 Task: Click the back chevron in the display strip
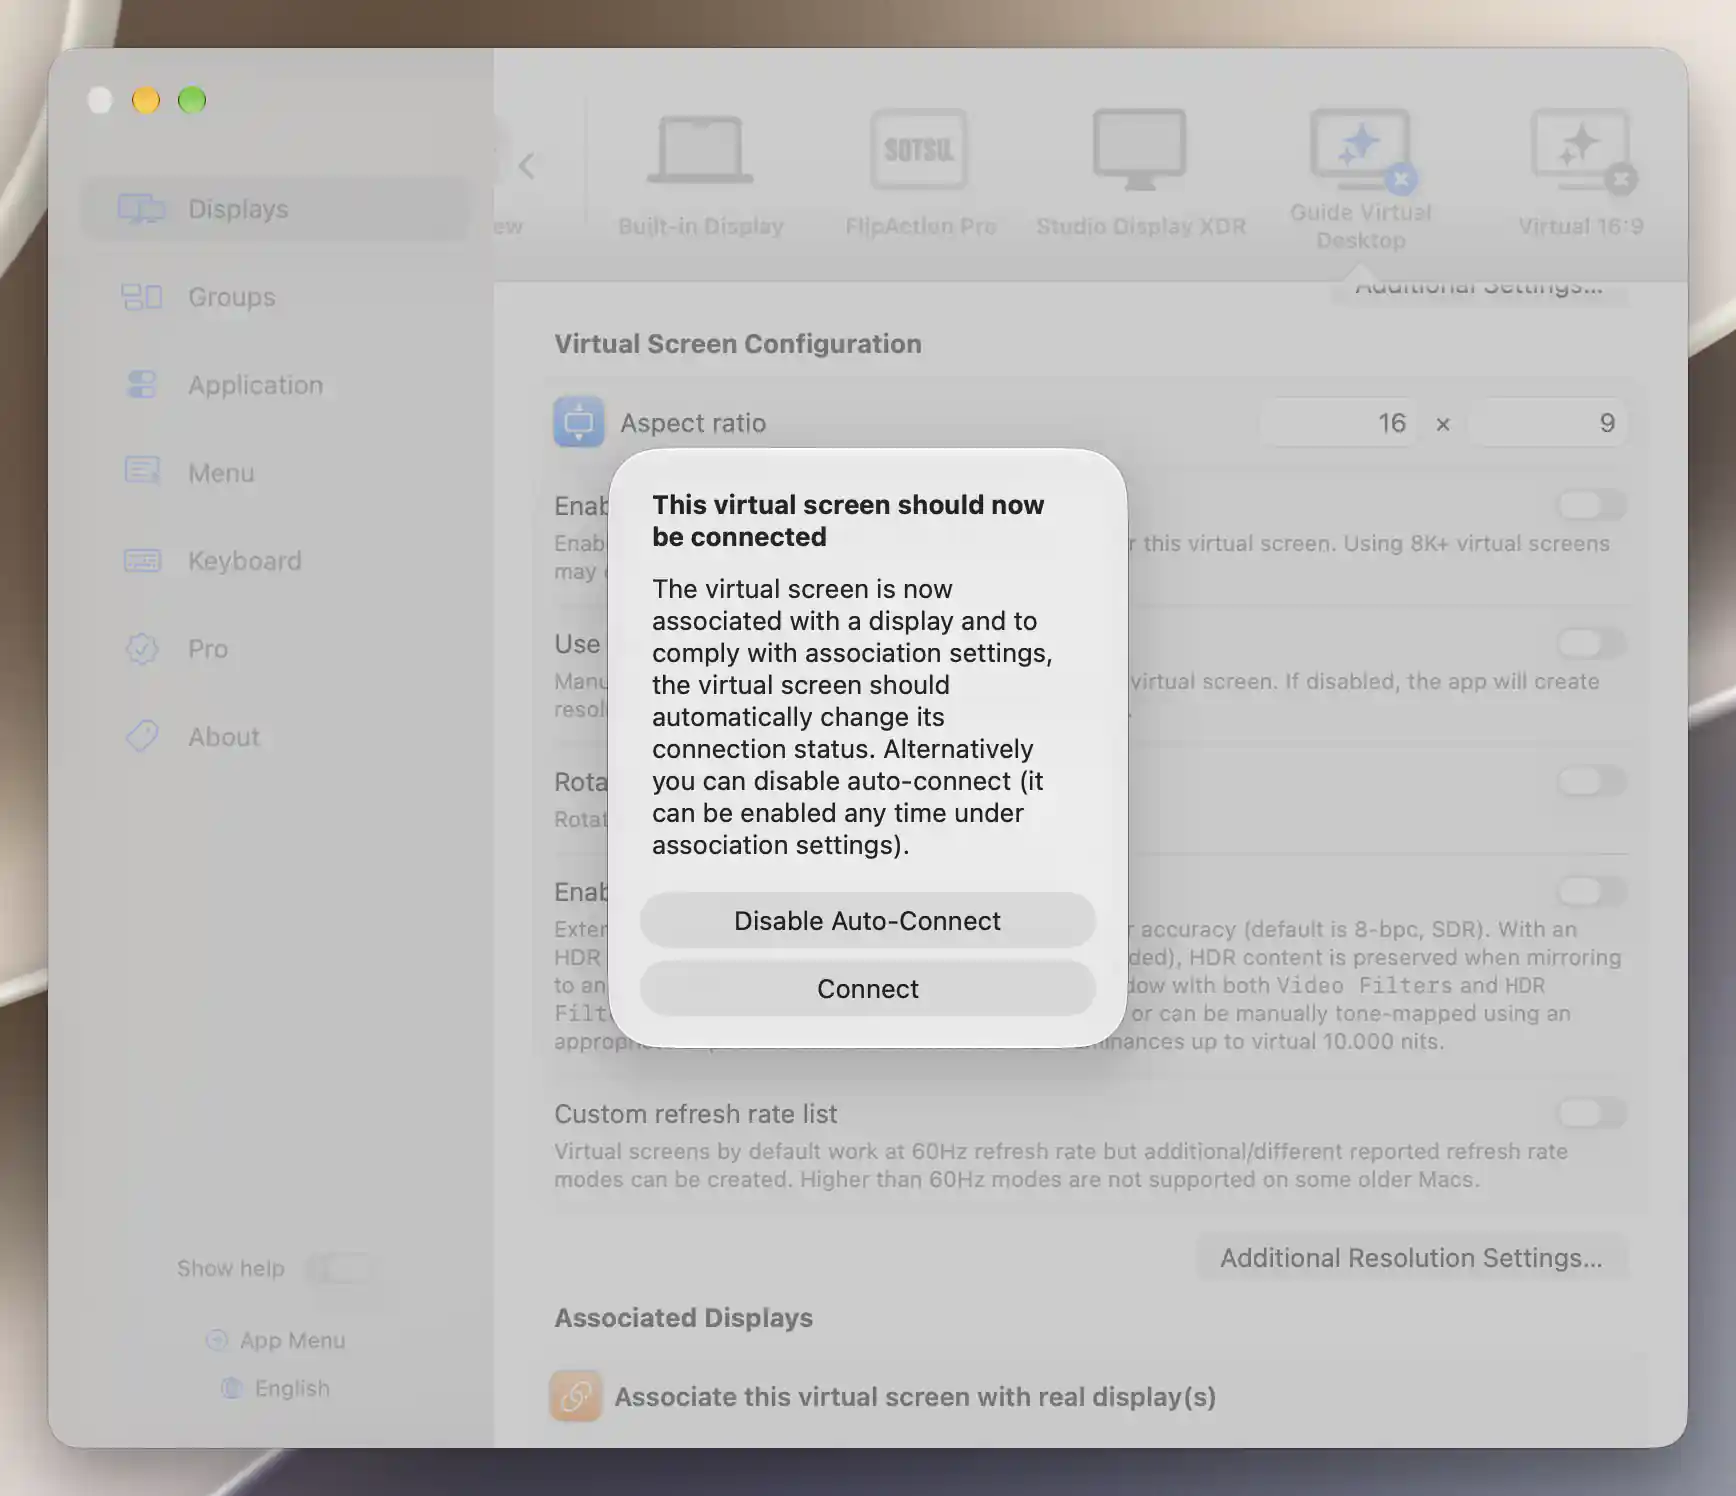point(527,165)
